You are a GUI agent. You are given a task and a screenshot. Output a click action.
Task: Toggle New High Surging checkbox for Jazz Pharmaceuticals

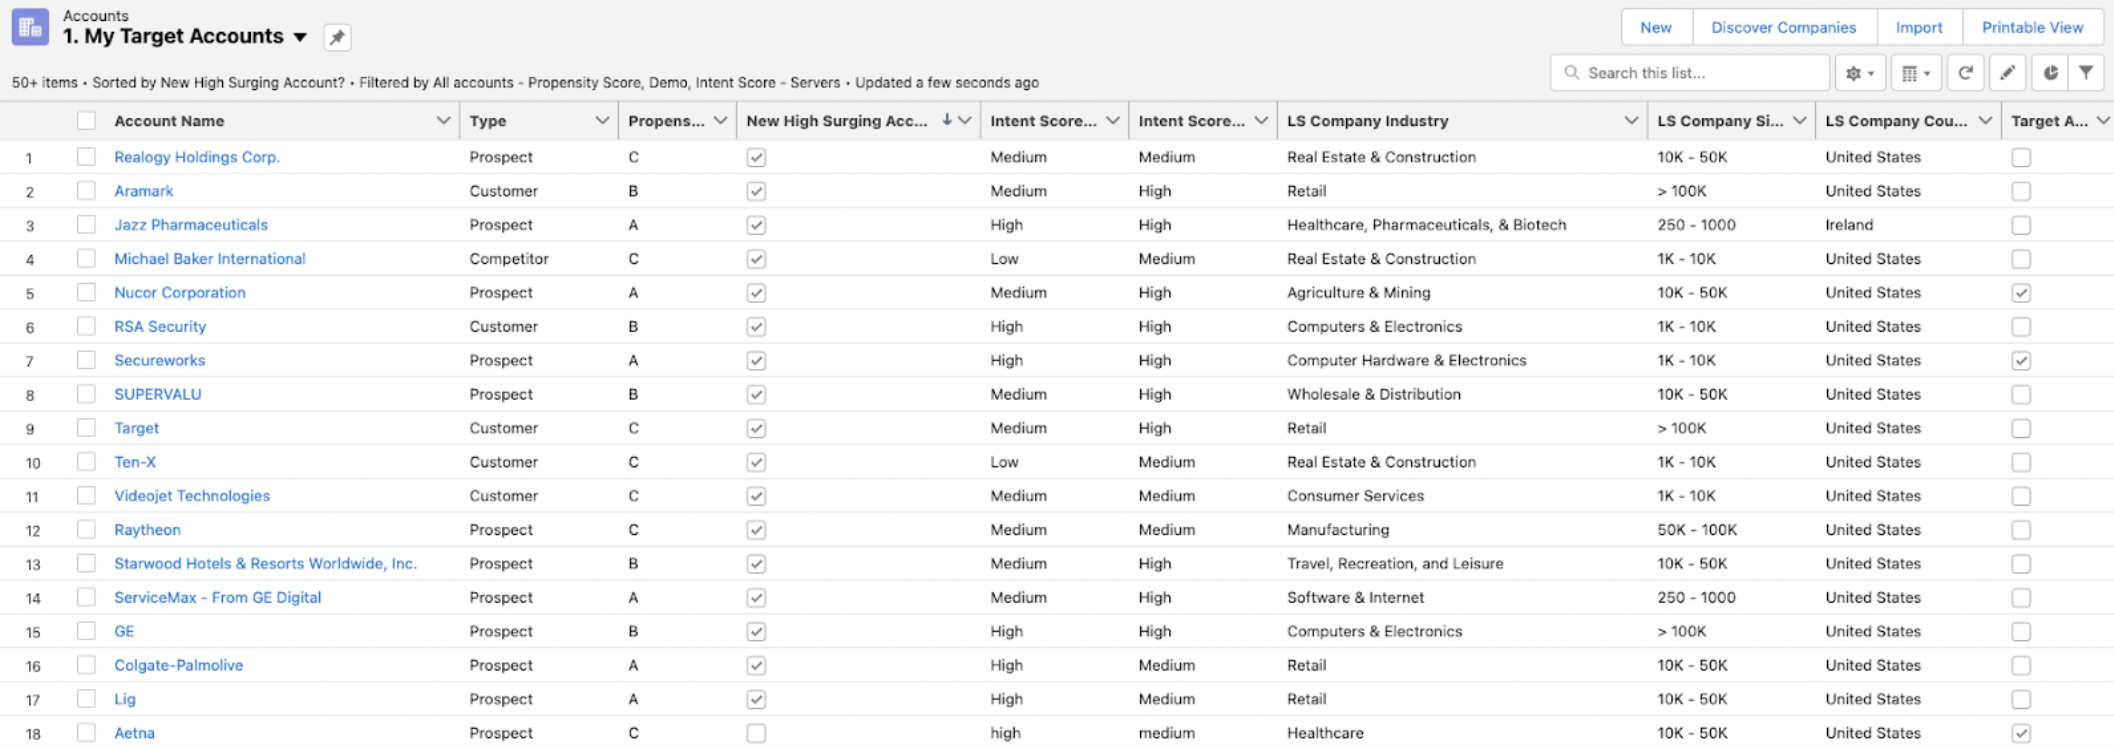click(756, 225)
